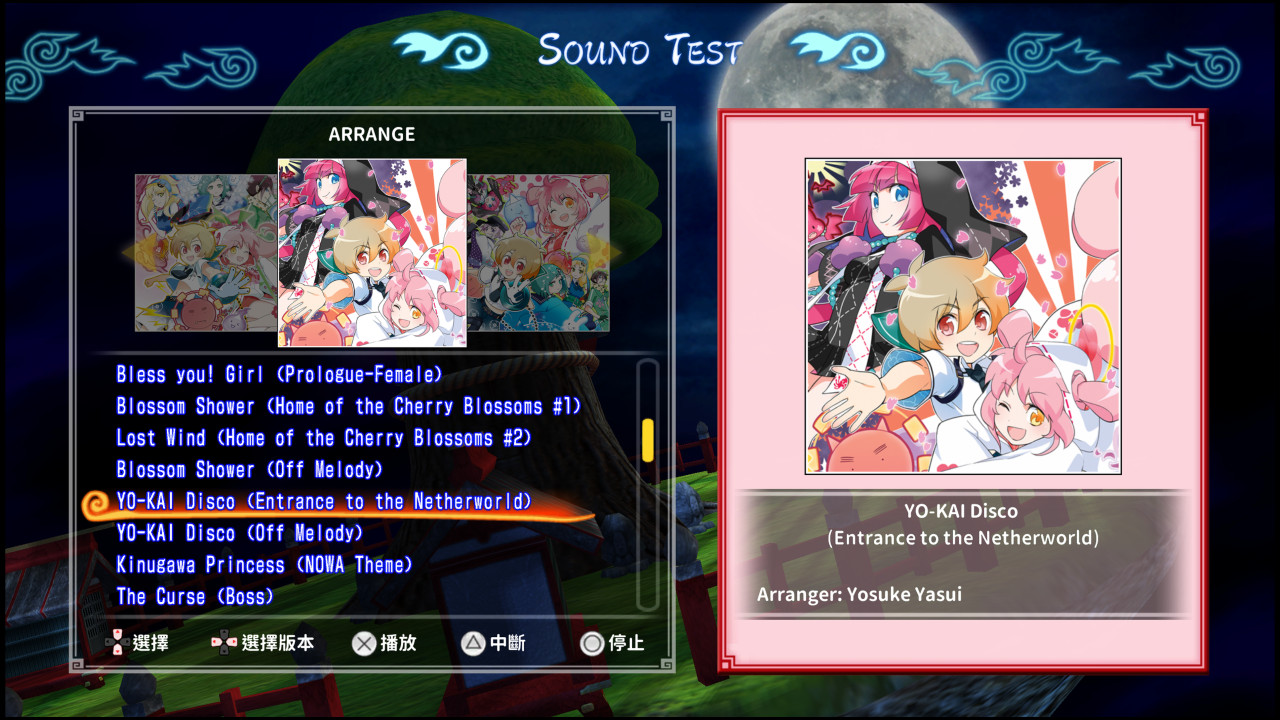Click the triangle button pause icon

pos(473,644)
